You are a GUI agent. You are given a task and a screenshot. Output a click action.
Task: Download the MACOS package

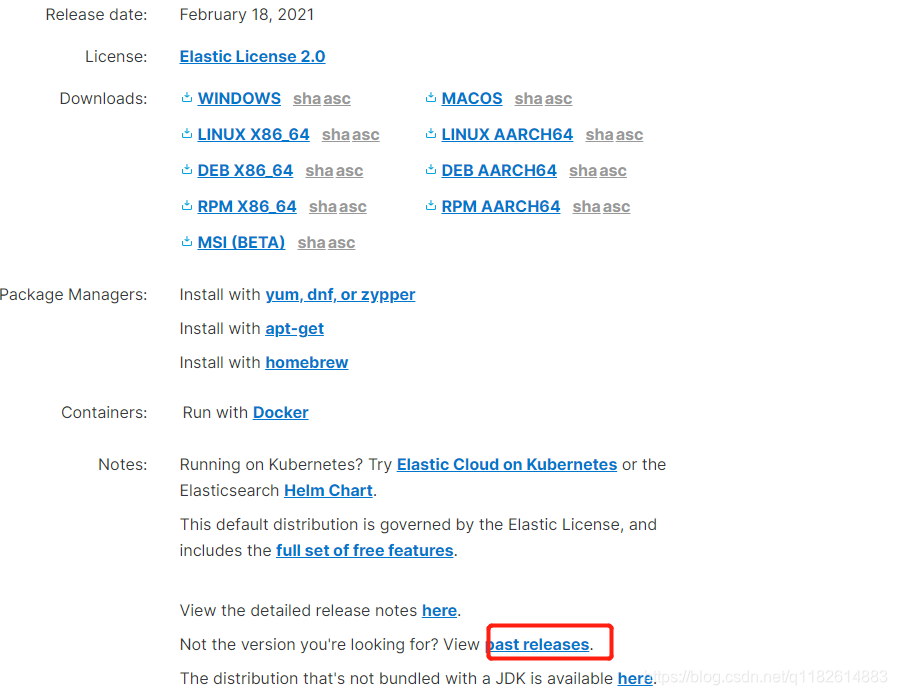pos(472,98)
